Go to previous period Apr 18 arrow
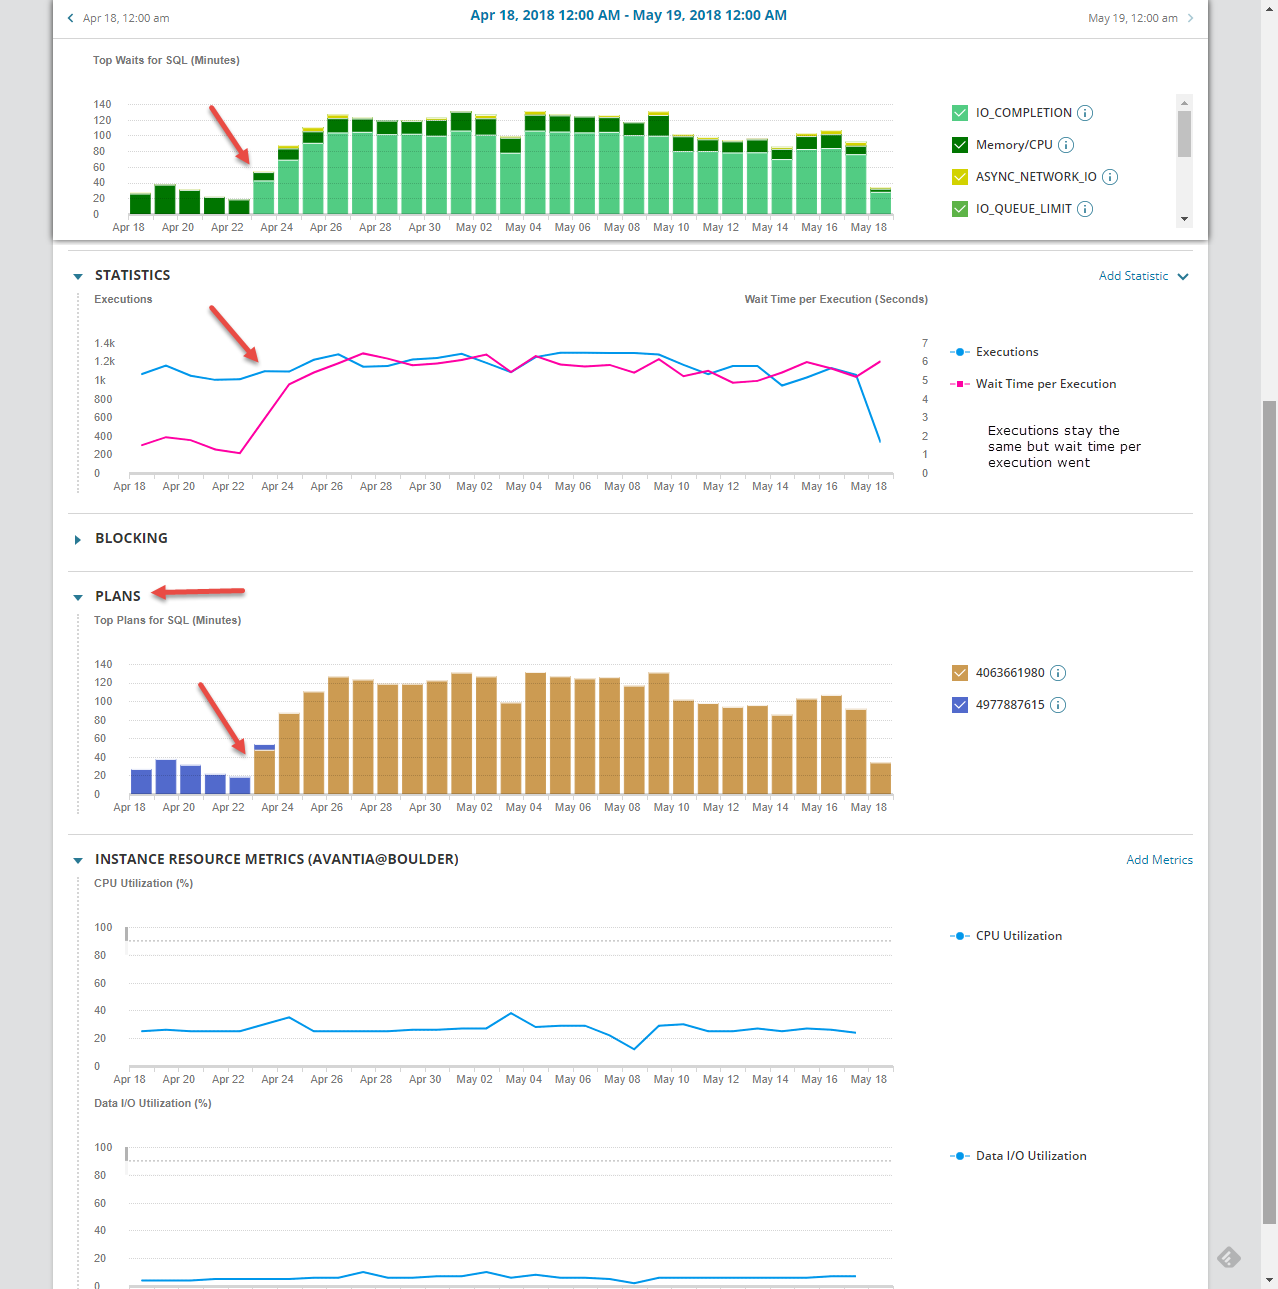Viewport: 1278px width, 1289px height. coord(70,18)
